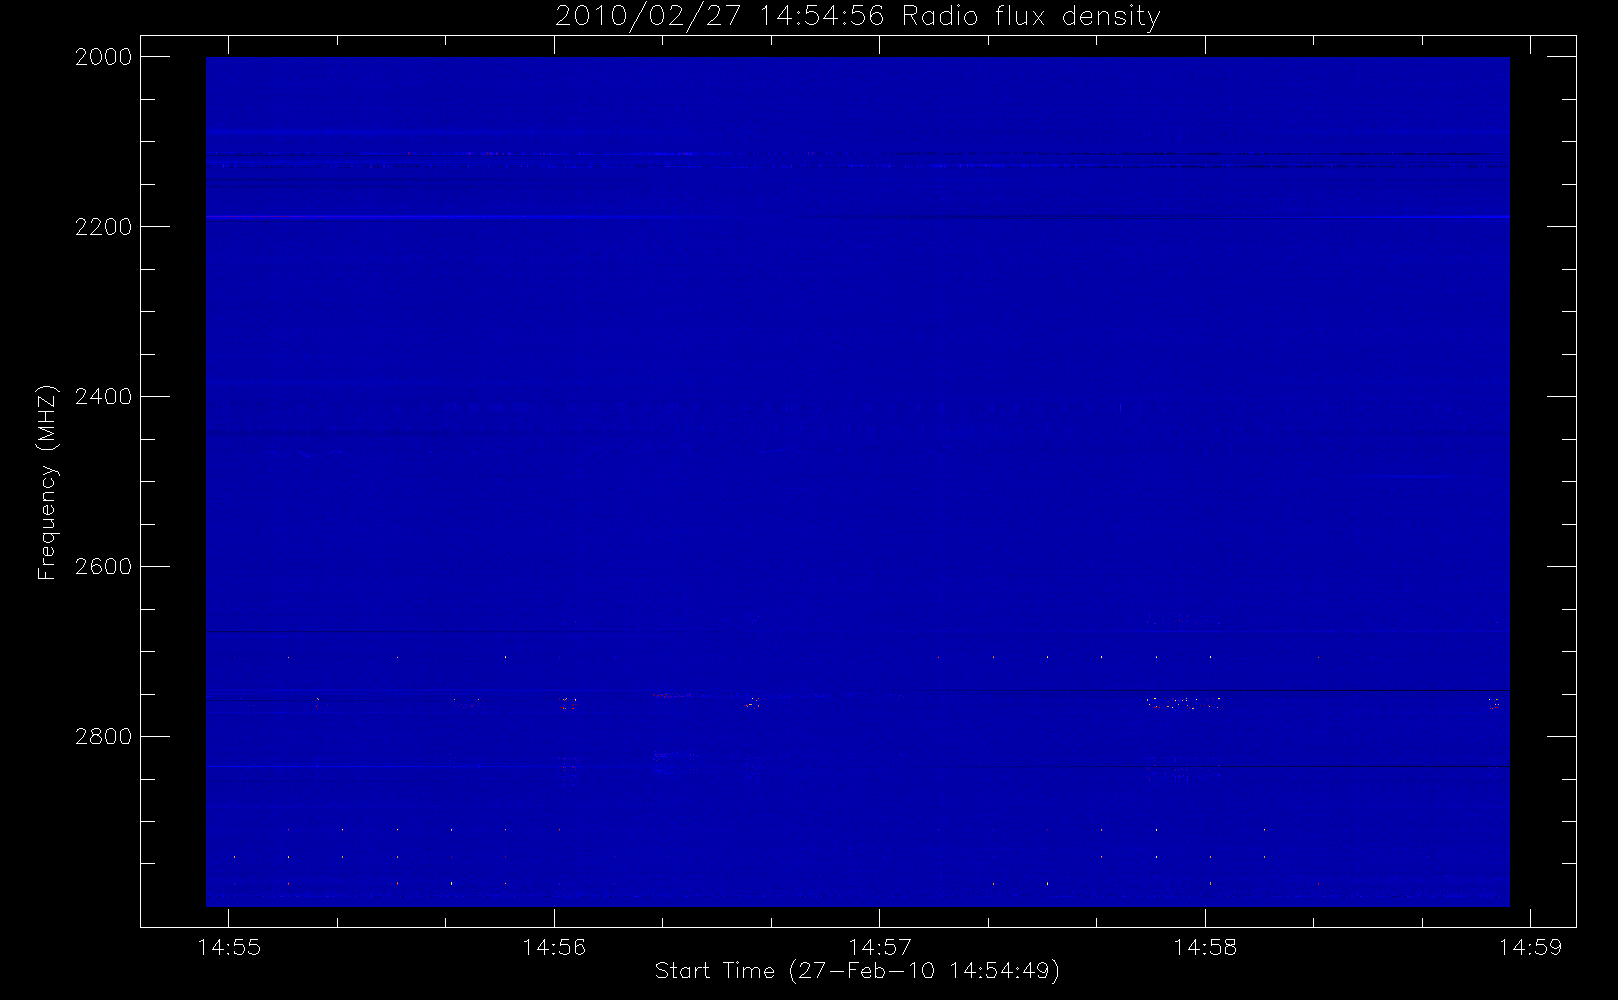Click the 2400 frequency tick label

click(104, 397)
